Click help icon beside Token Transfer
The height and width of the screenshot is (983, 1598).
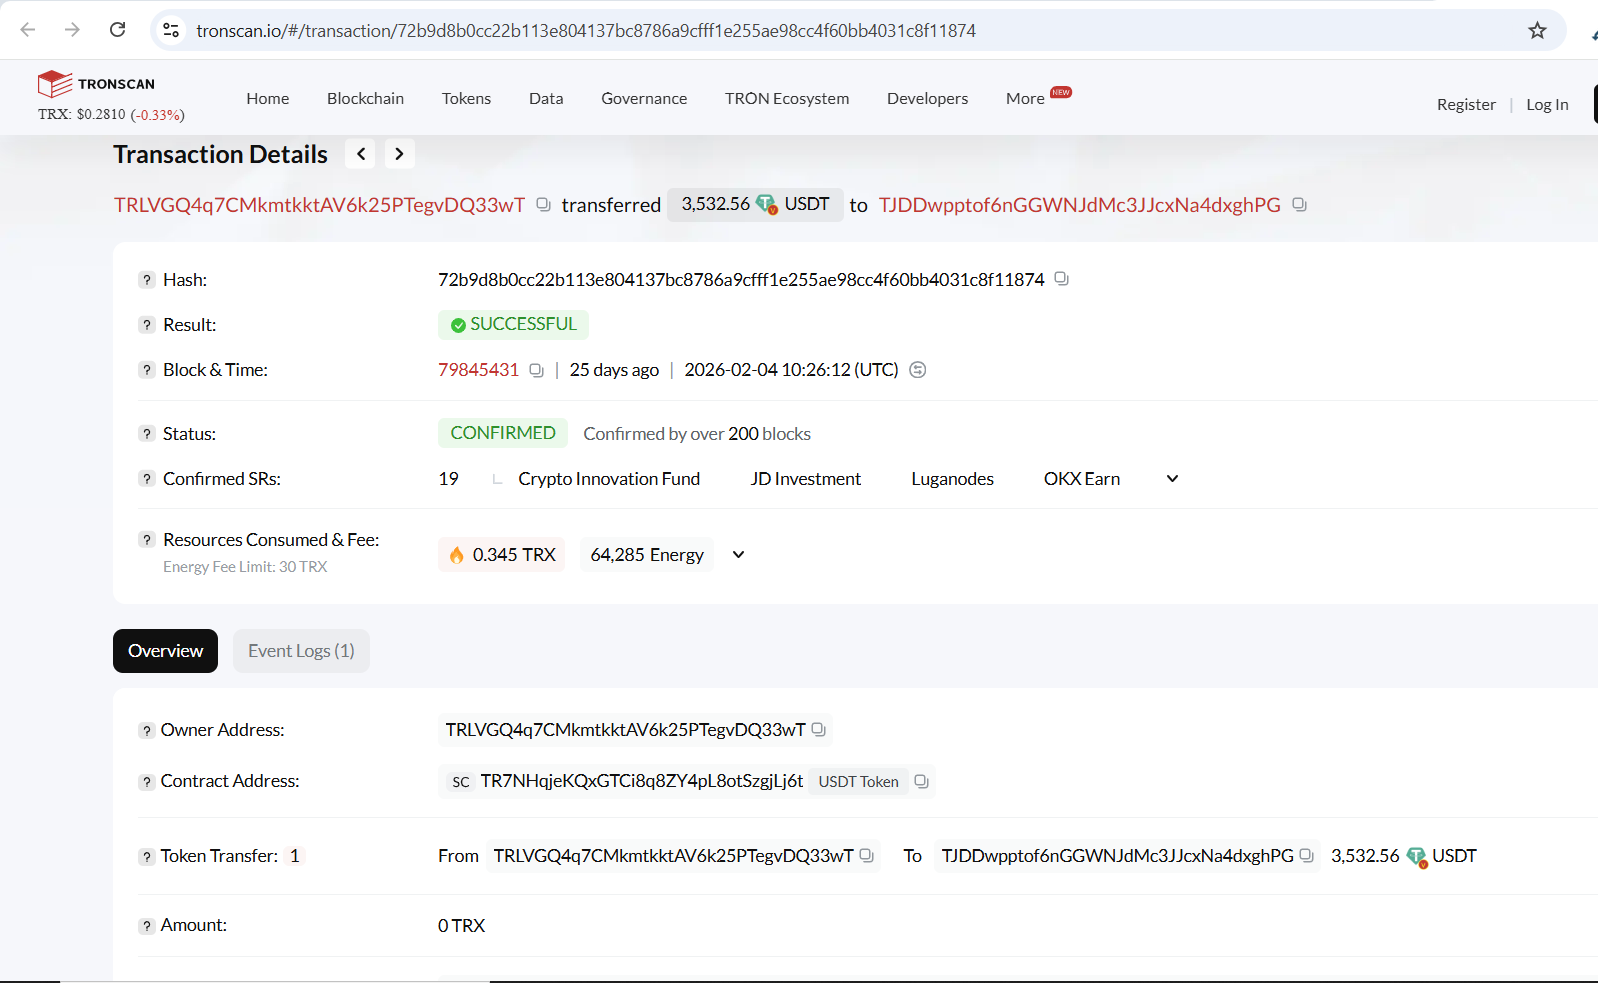147,857
